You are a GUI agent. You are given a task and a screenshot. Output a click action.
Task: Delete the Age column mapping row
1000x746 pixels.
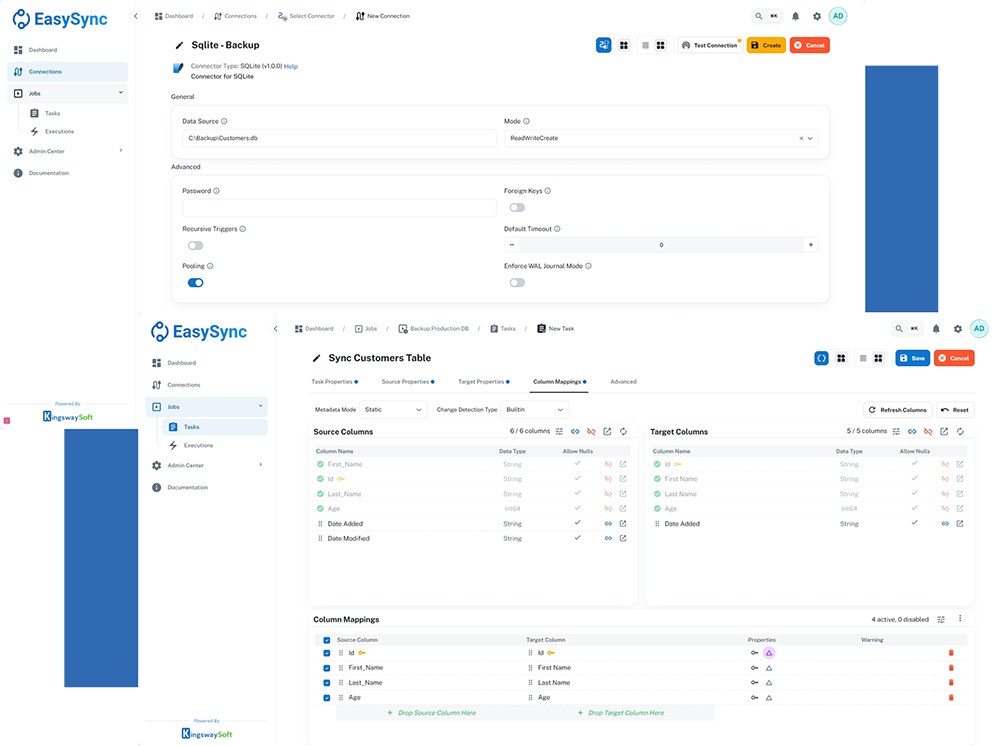coord(951,698)
